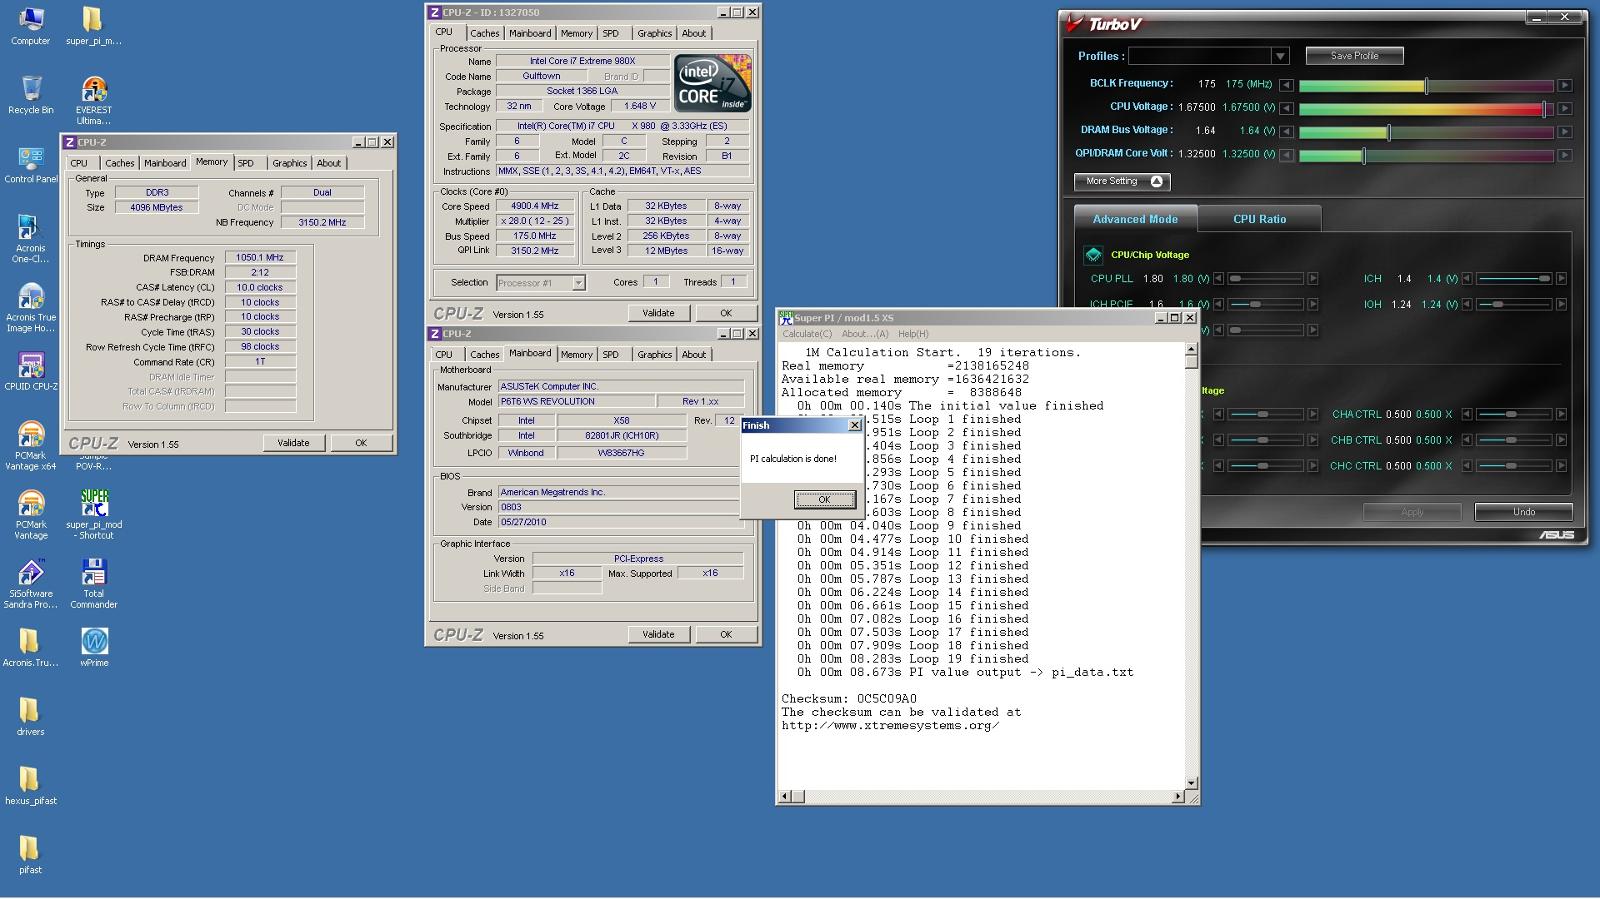Image resolution: width=1600 pixels, height=899 pixels.
Task: Increase CPU PLL voltage with right arrow
Action: click(1313, 279)
